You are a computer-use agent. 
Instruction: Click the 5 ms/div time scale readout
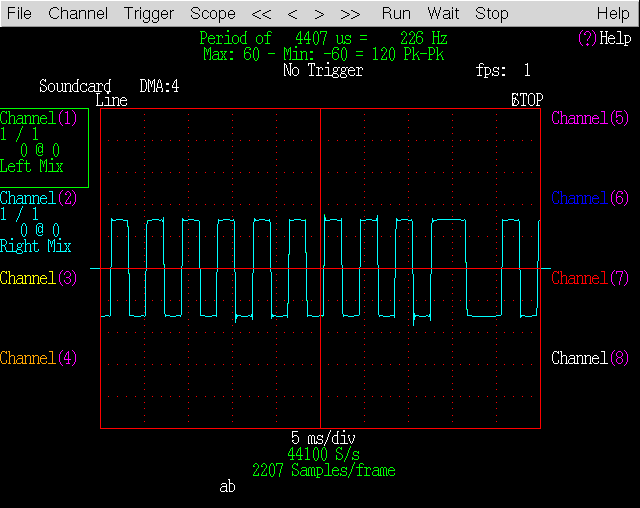[x=323, y=438]
